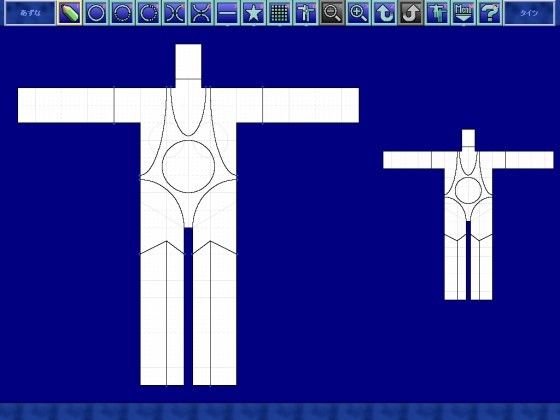Select the solid circle tool
The image size is (560, 420).
pyautogui.click(x=96, y=13)
